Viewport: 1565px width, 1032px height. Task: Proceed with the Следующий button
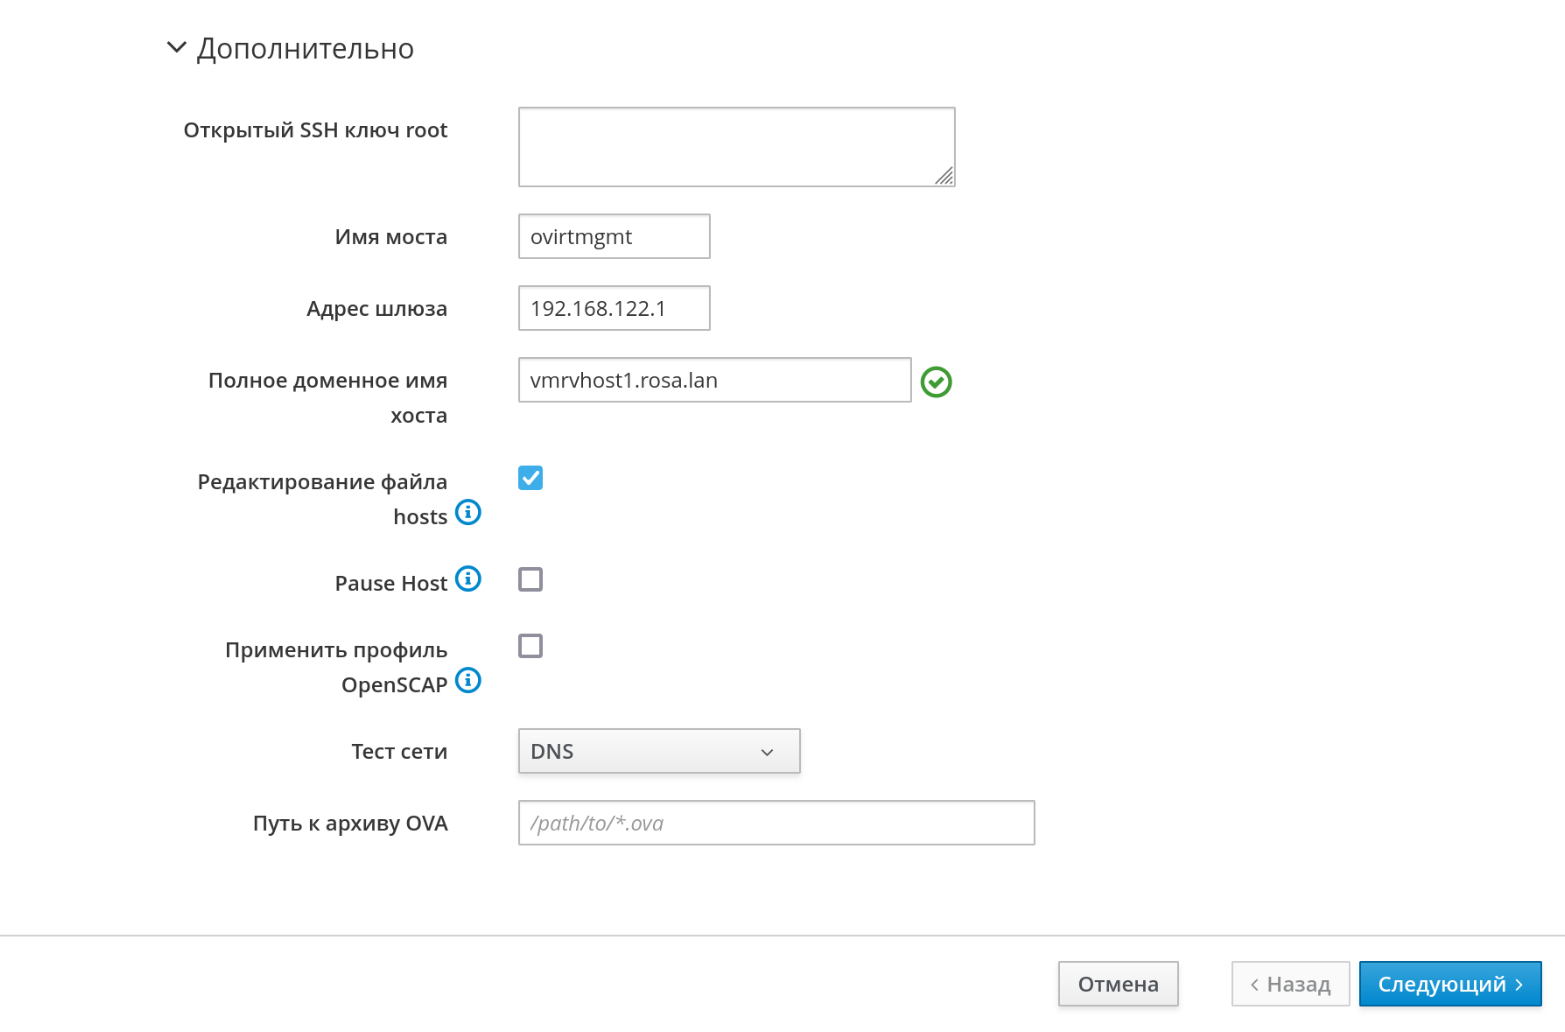coord(1449,984)
